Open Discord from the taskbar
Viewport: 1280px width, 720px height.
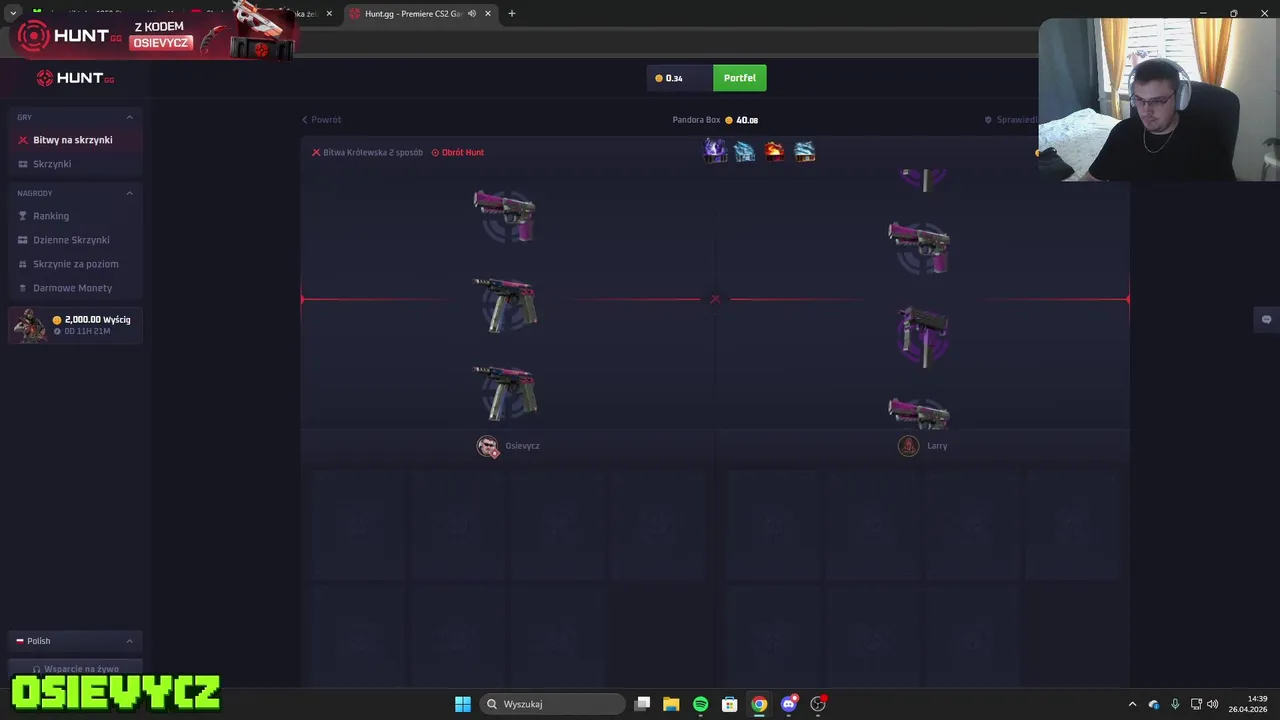(789, 704)
